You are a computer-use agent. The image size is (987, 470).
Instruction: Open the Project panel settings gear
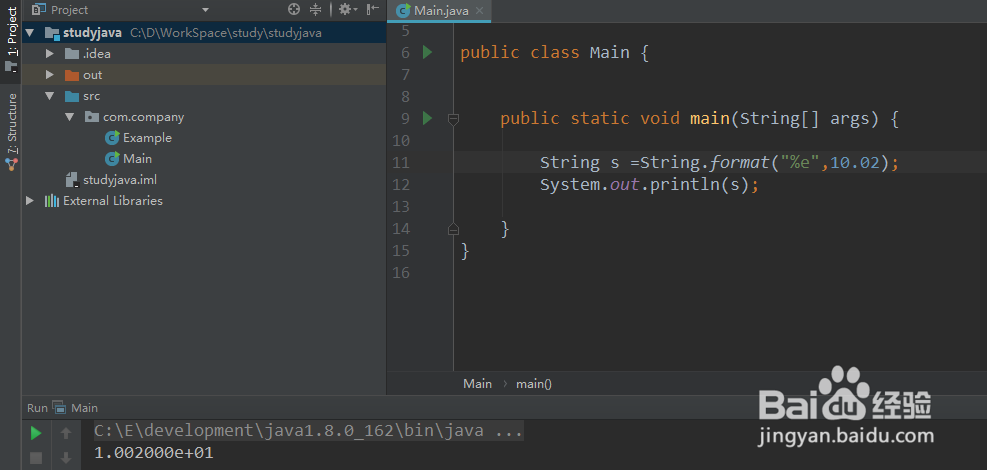point(345,9)
